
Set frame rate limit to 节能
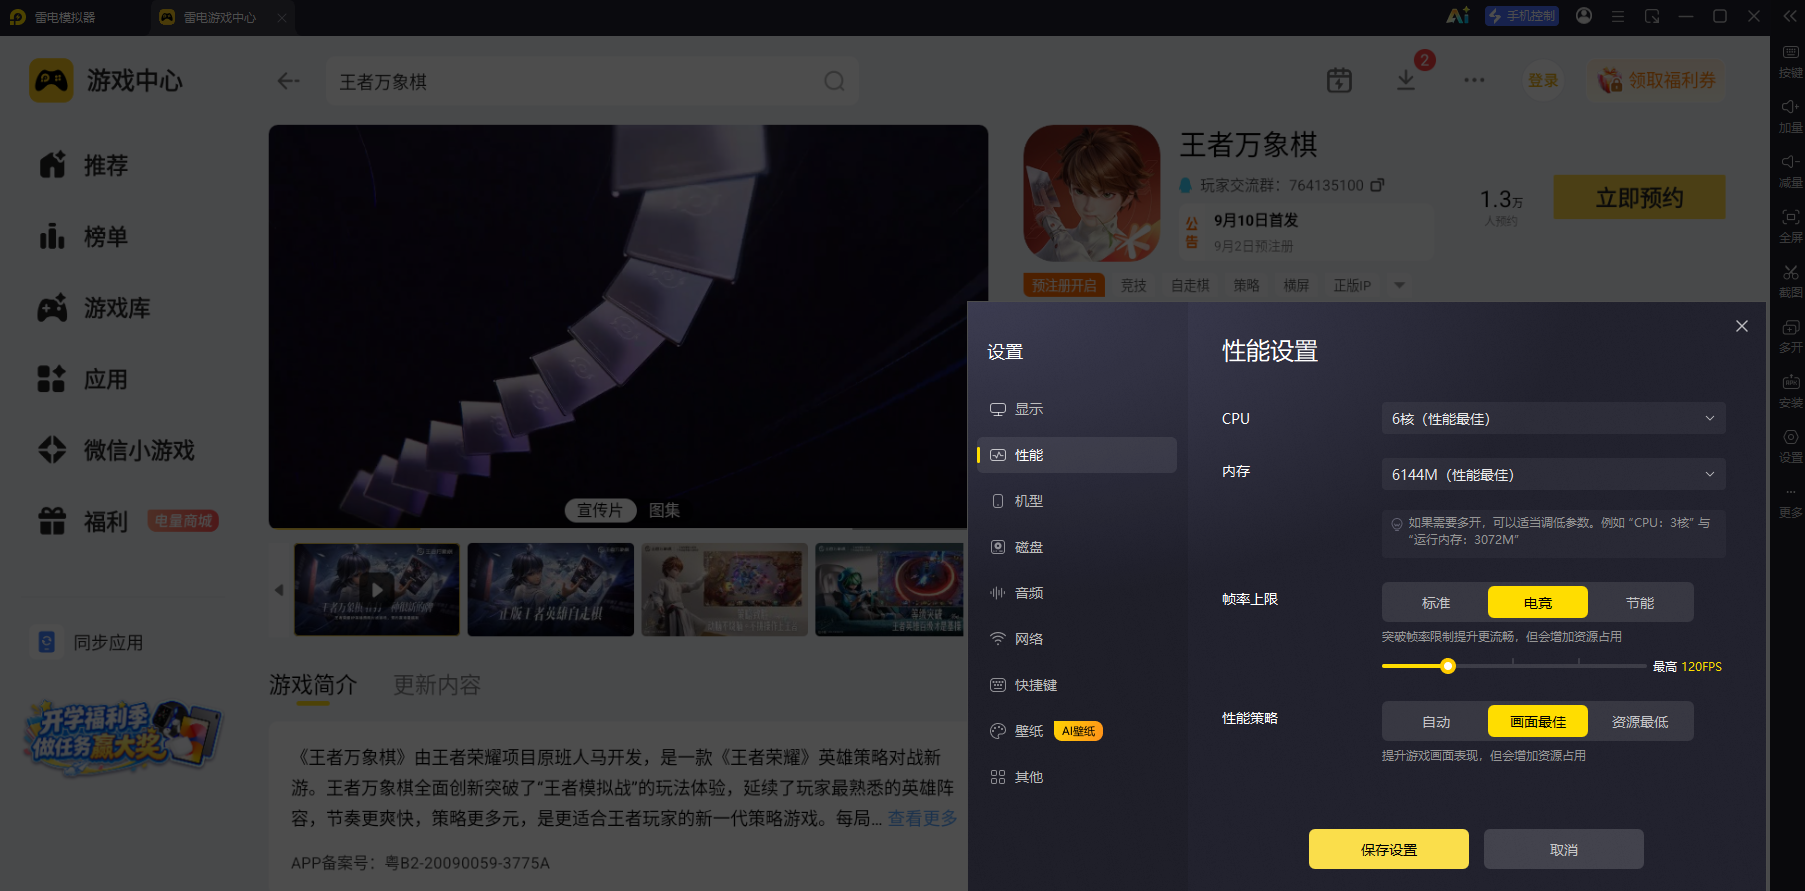(x=1640, y=603)
